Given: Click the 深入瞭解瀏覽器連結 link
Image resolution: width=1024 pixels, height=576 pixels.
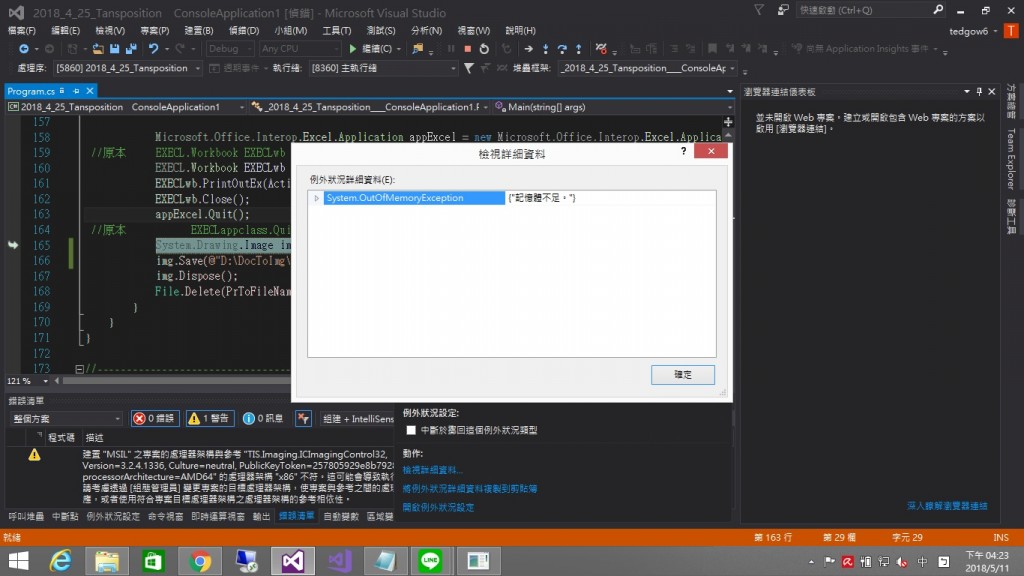Looking at the screenshot, I should click(947, 505).
